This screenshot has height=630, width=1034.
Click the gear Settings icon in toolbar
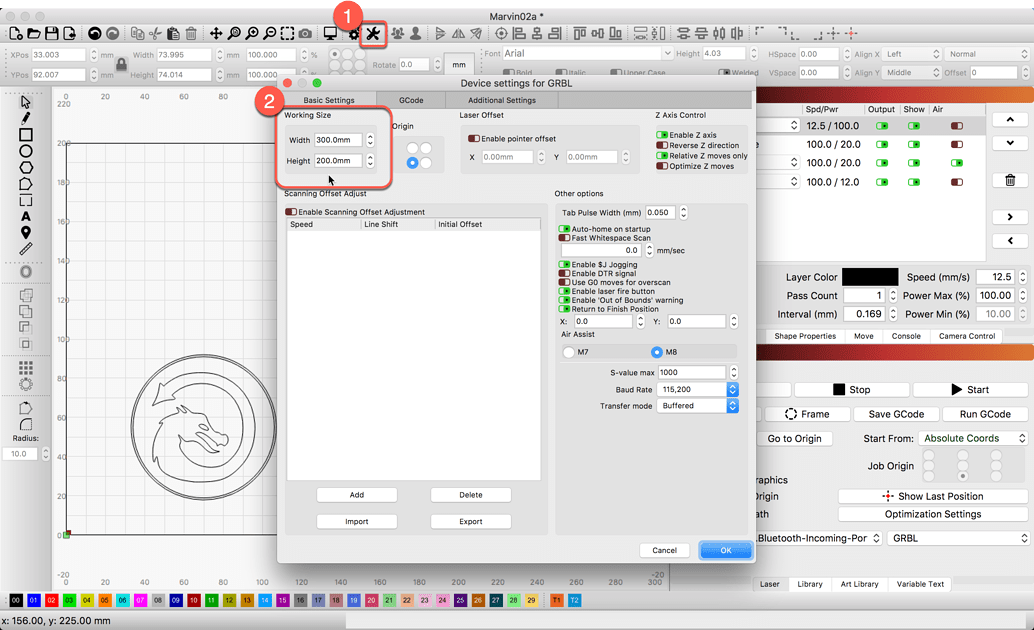pos(354,34)
